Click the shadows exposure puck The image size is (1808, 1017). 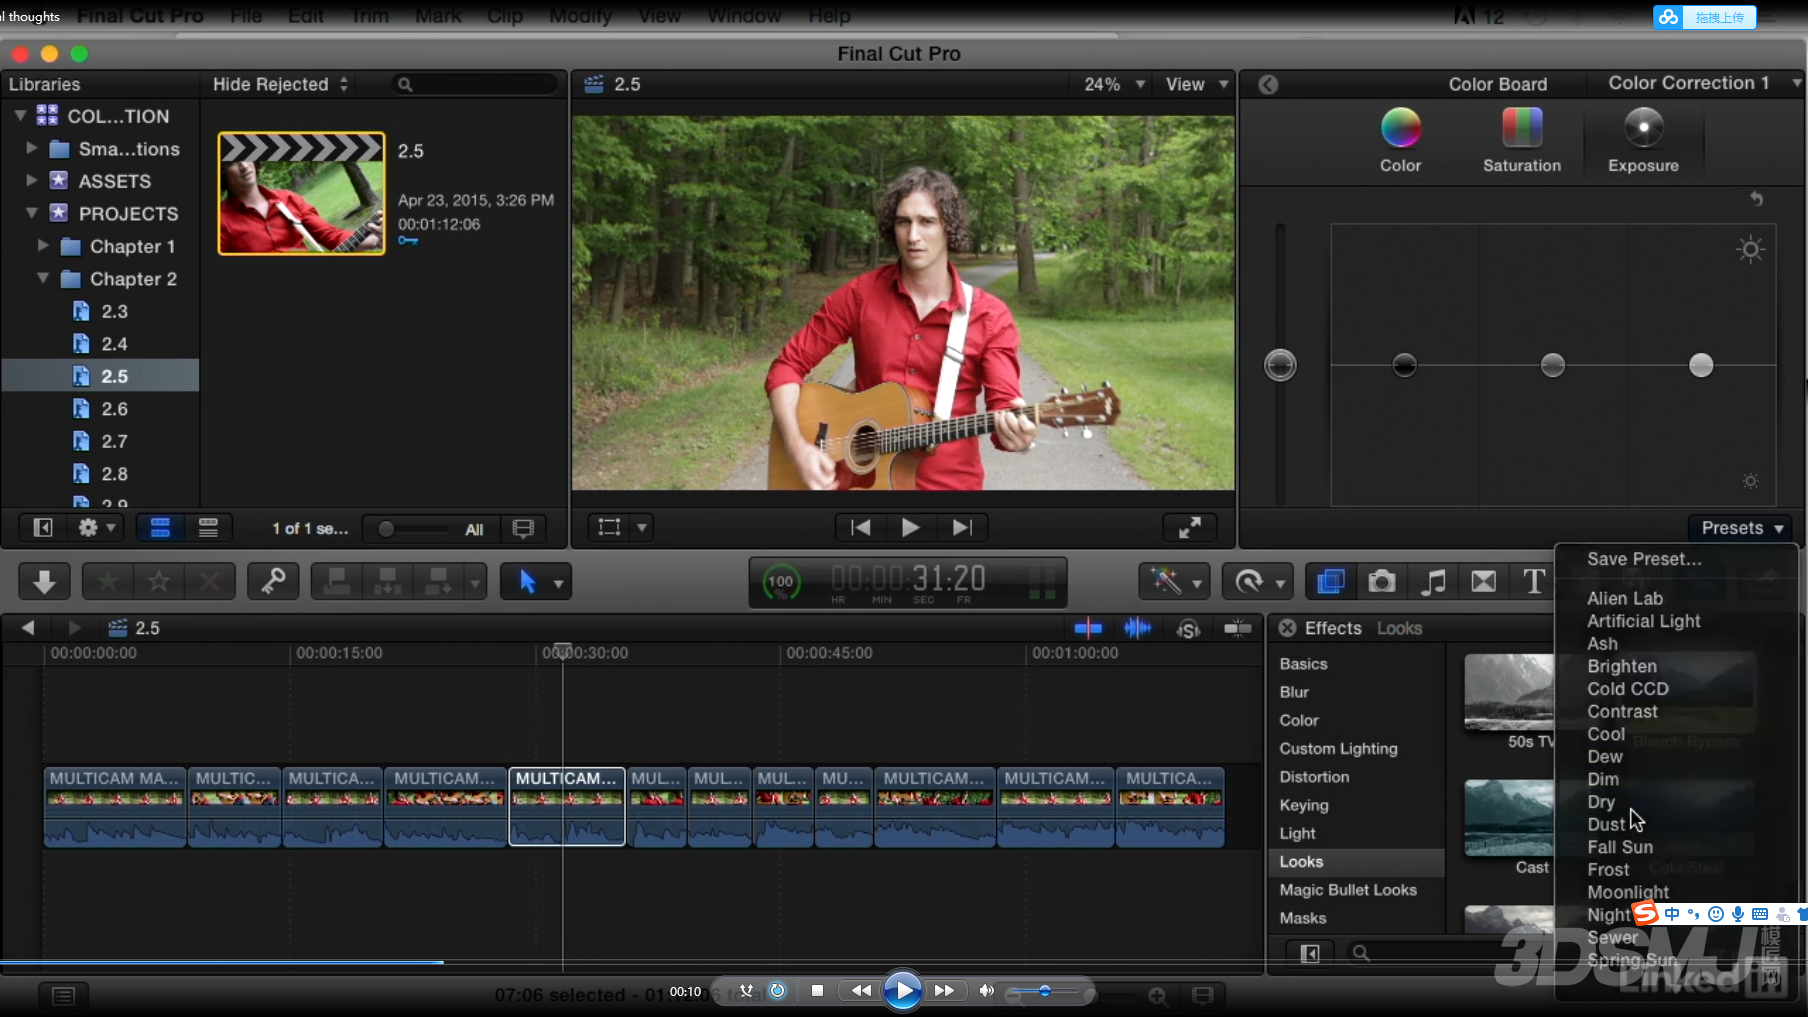pyautogui.click(x=1404, y=365)
